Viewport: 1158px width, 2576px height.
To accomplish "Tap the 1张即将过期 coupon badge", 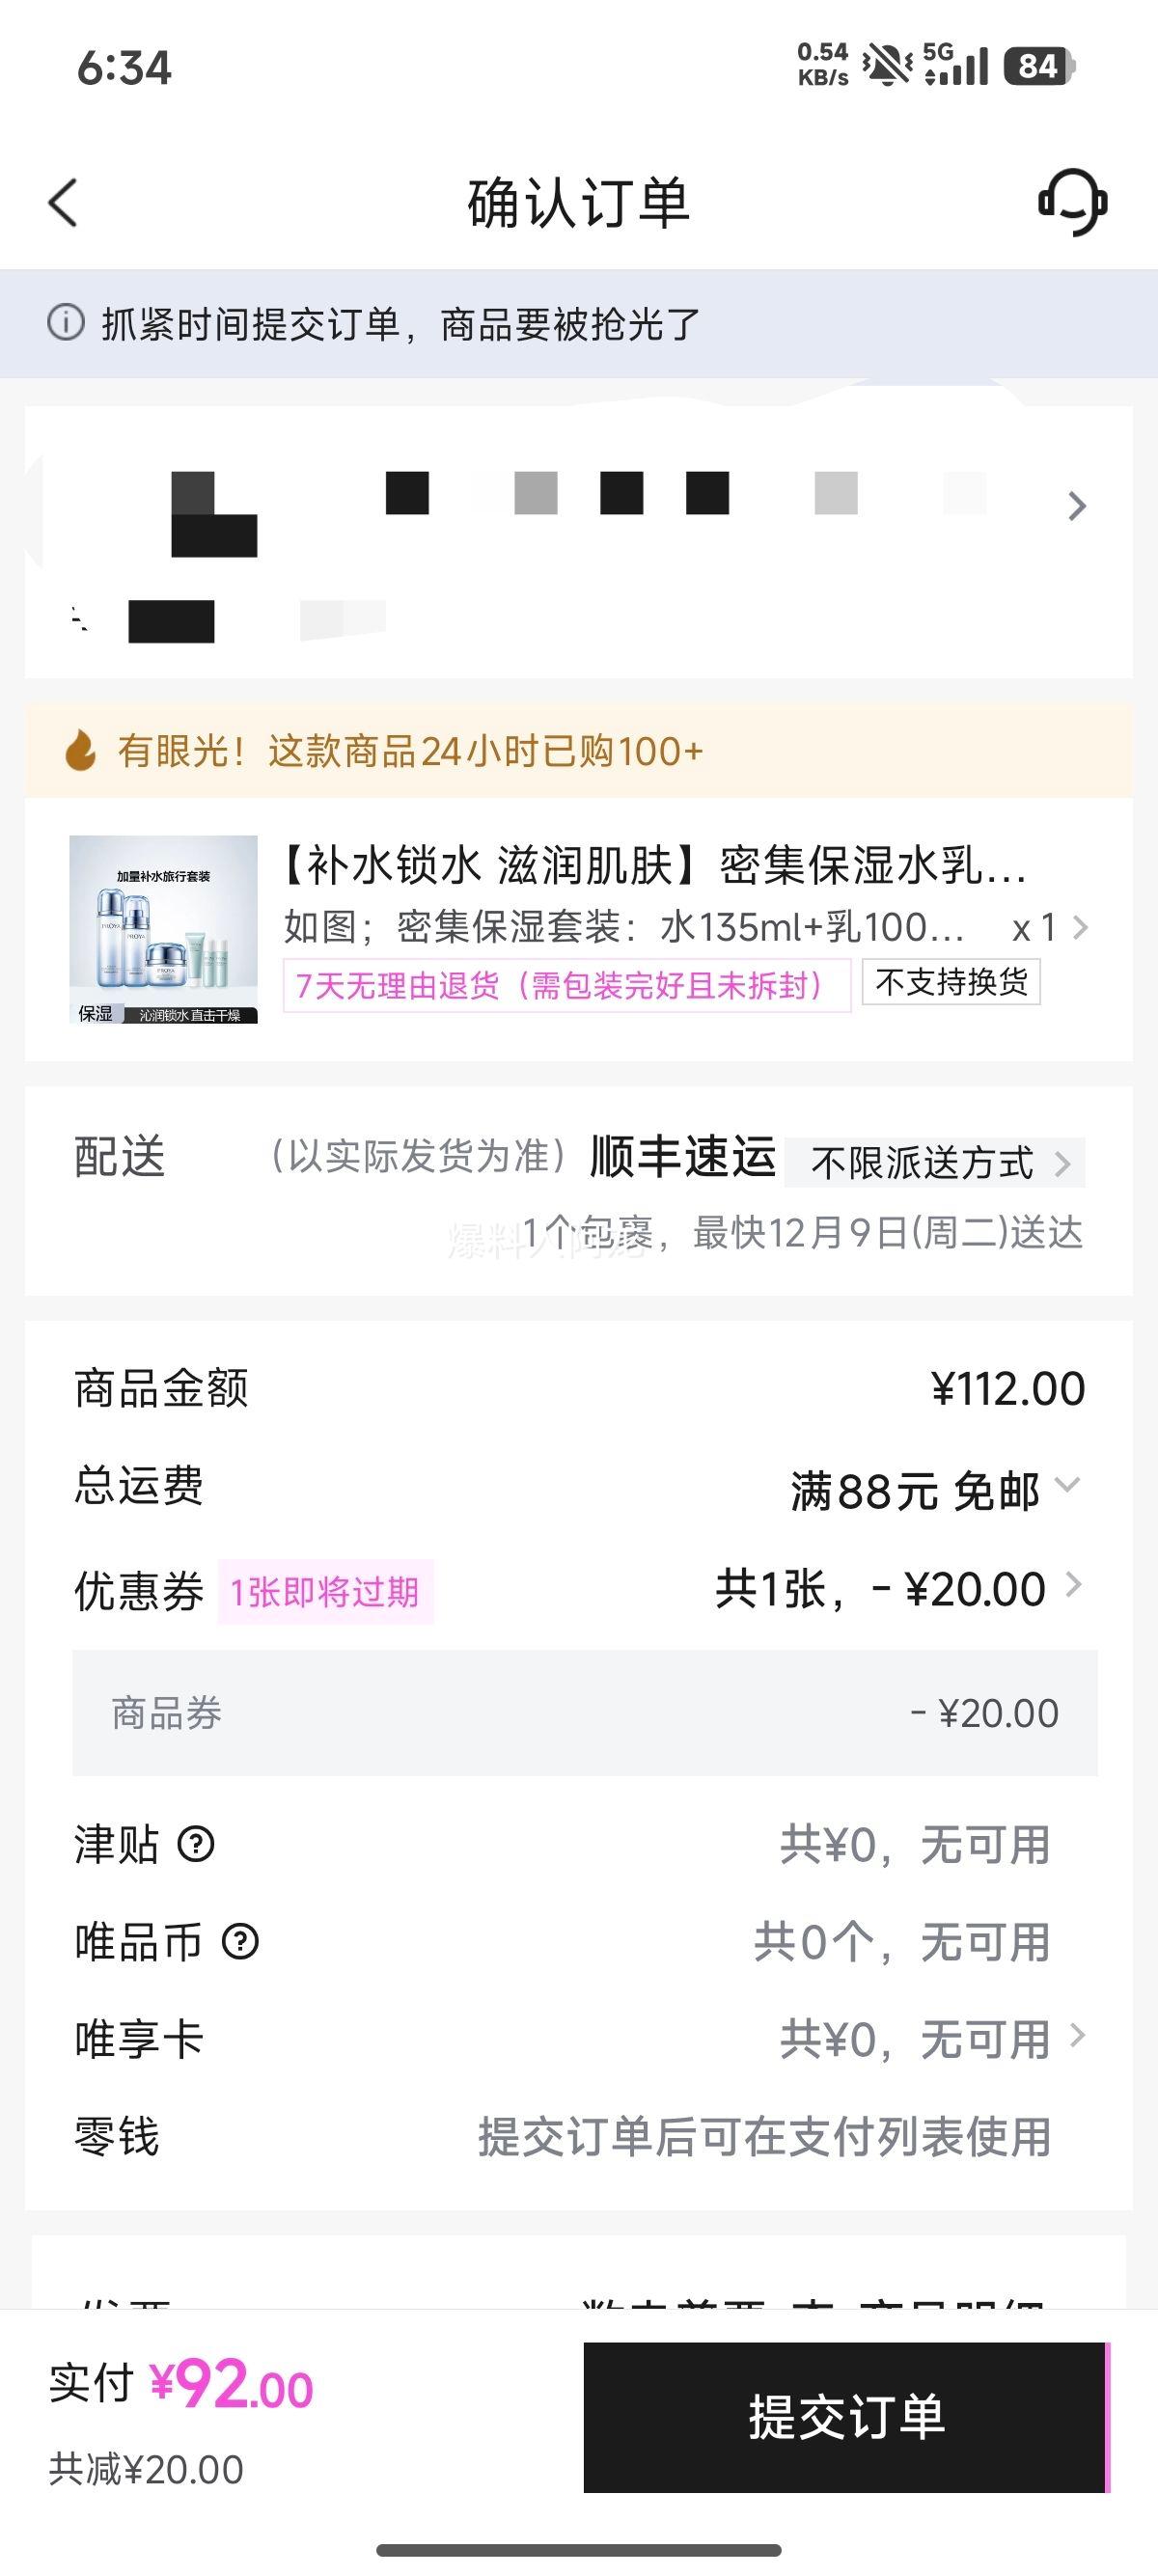I will coord(325,1591).
